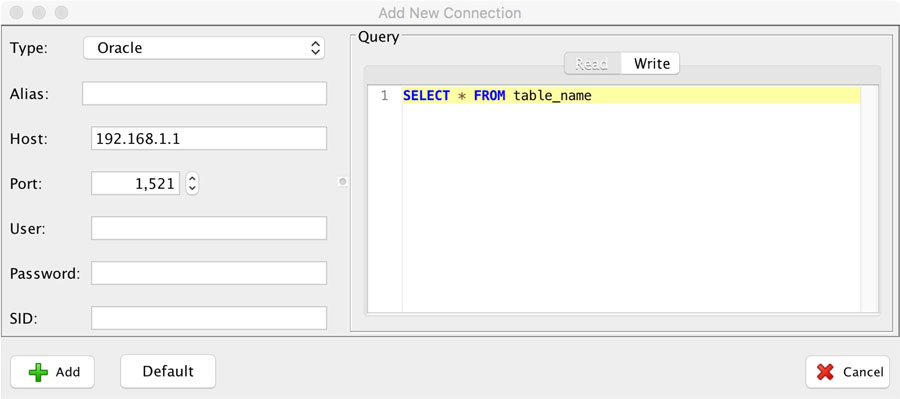The image size is (900, 399).
Task: Click the Port field showing 1,521
Action: point(136,184)
